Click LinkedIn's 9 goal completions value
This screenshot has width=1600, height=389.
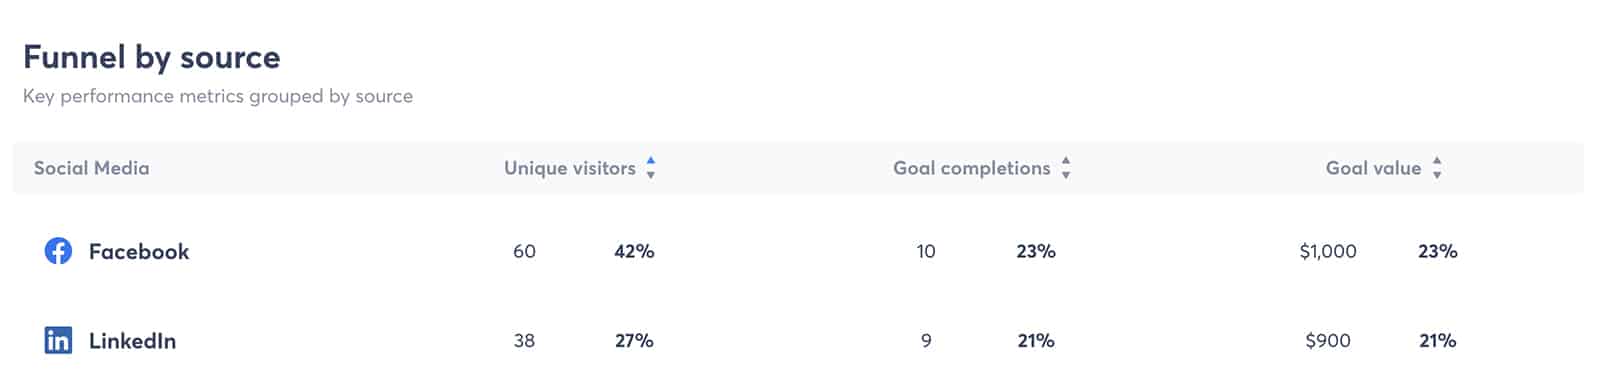pos(926,340)
